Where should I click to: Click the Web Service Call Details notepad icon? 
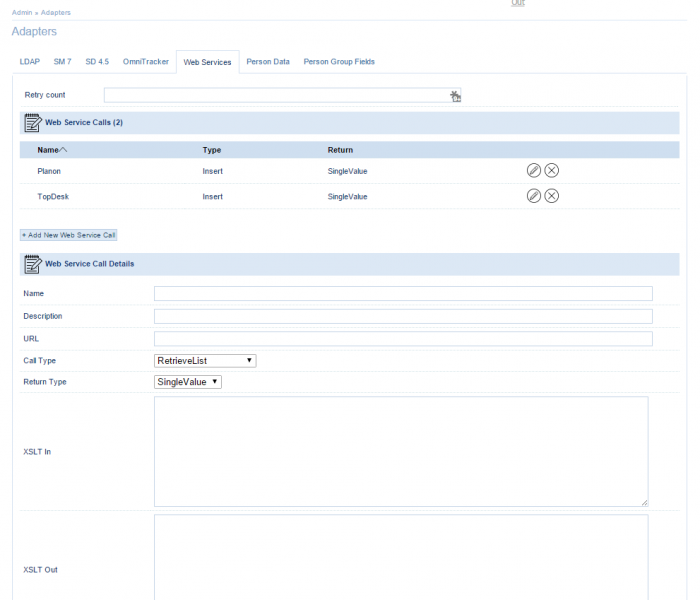click(33, 264)
